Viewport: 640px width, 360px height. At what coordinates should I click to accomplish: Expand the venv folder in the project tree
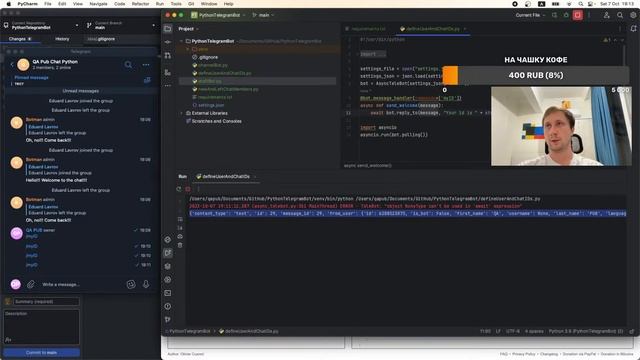point(188,49)
